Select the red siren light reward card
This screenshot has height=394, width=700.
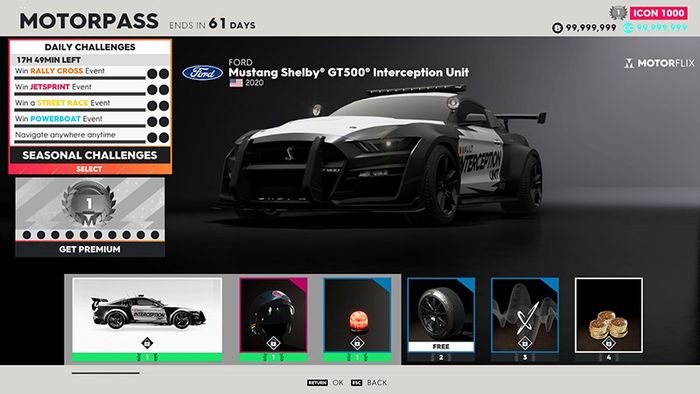pyautogui.click(x=357, y=315)
